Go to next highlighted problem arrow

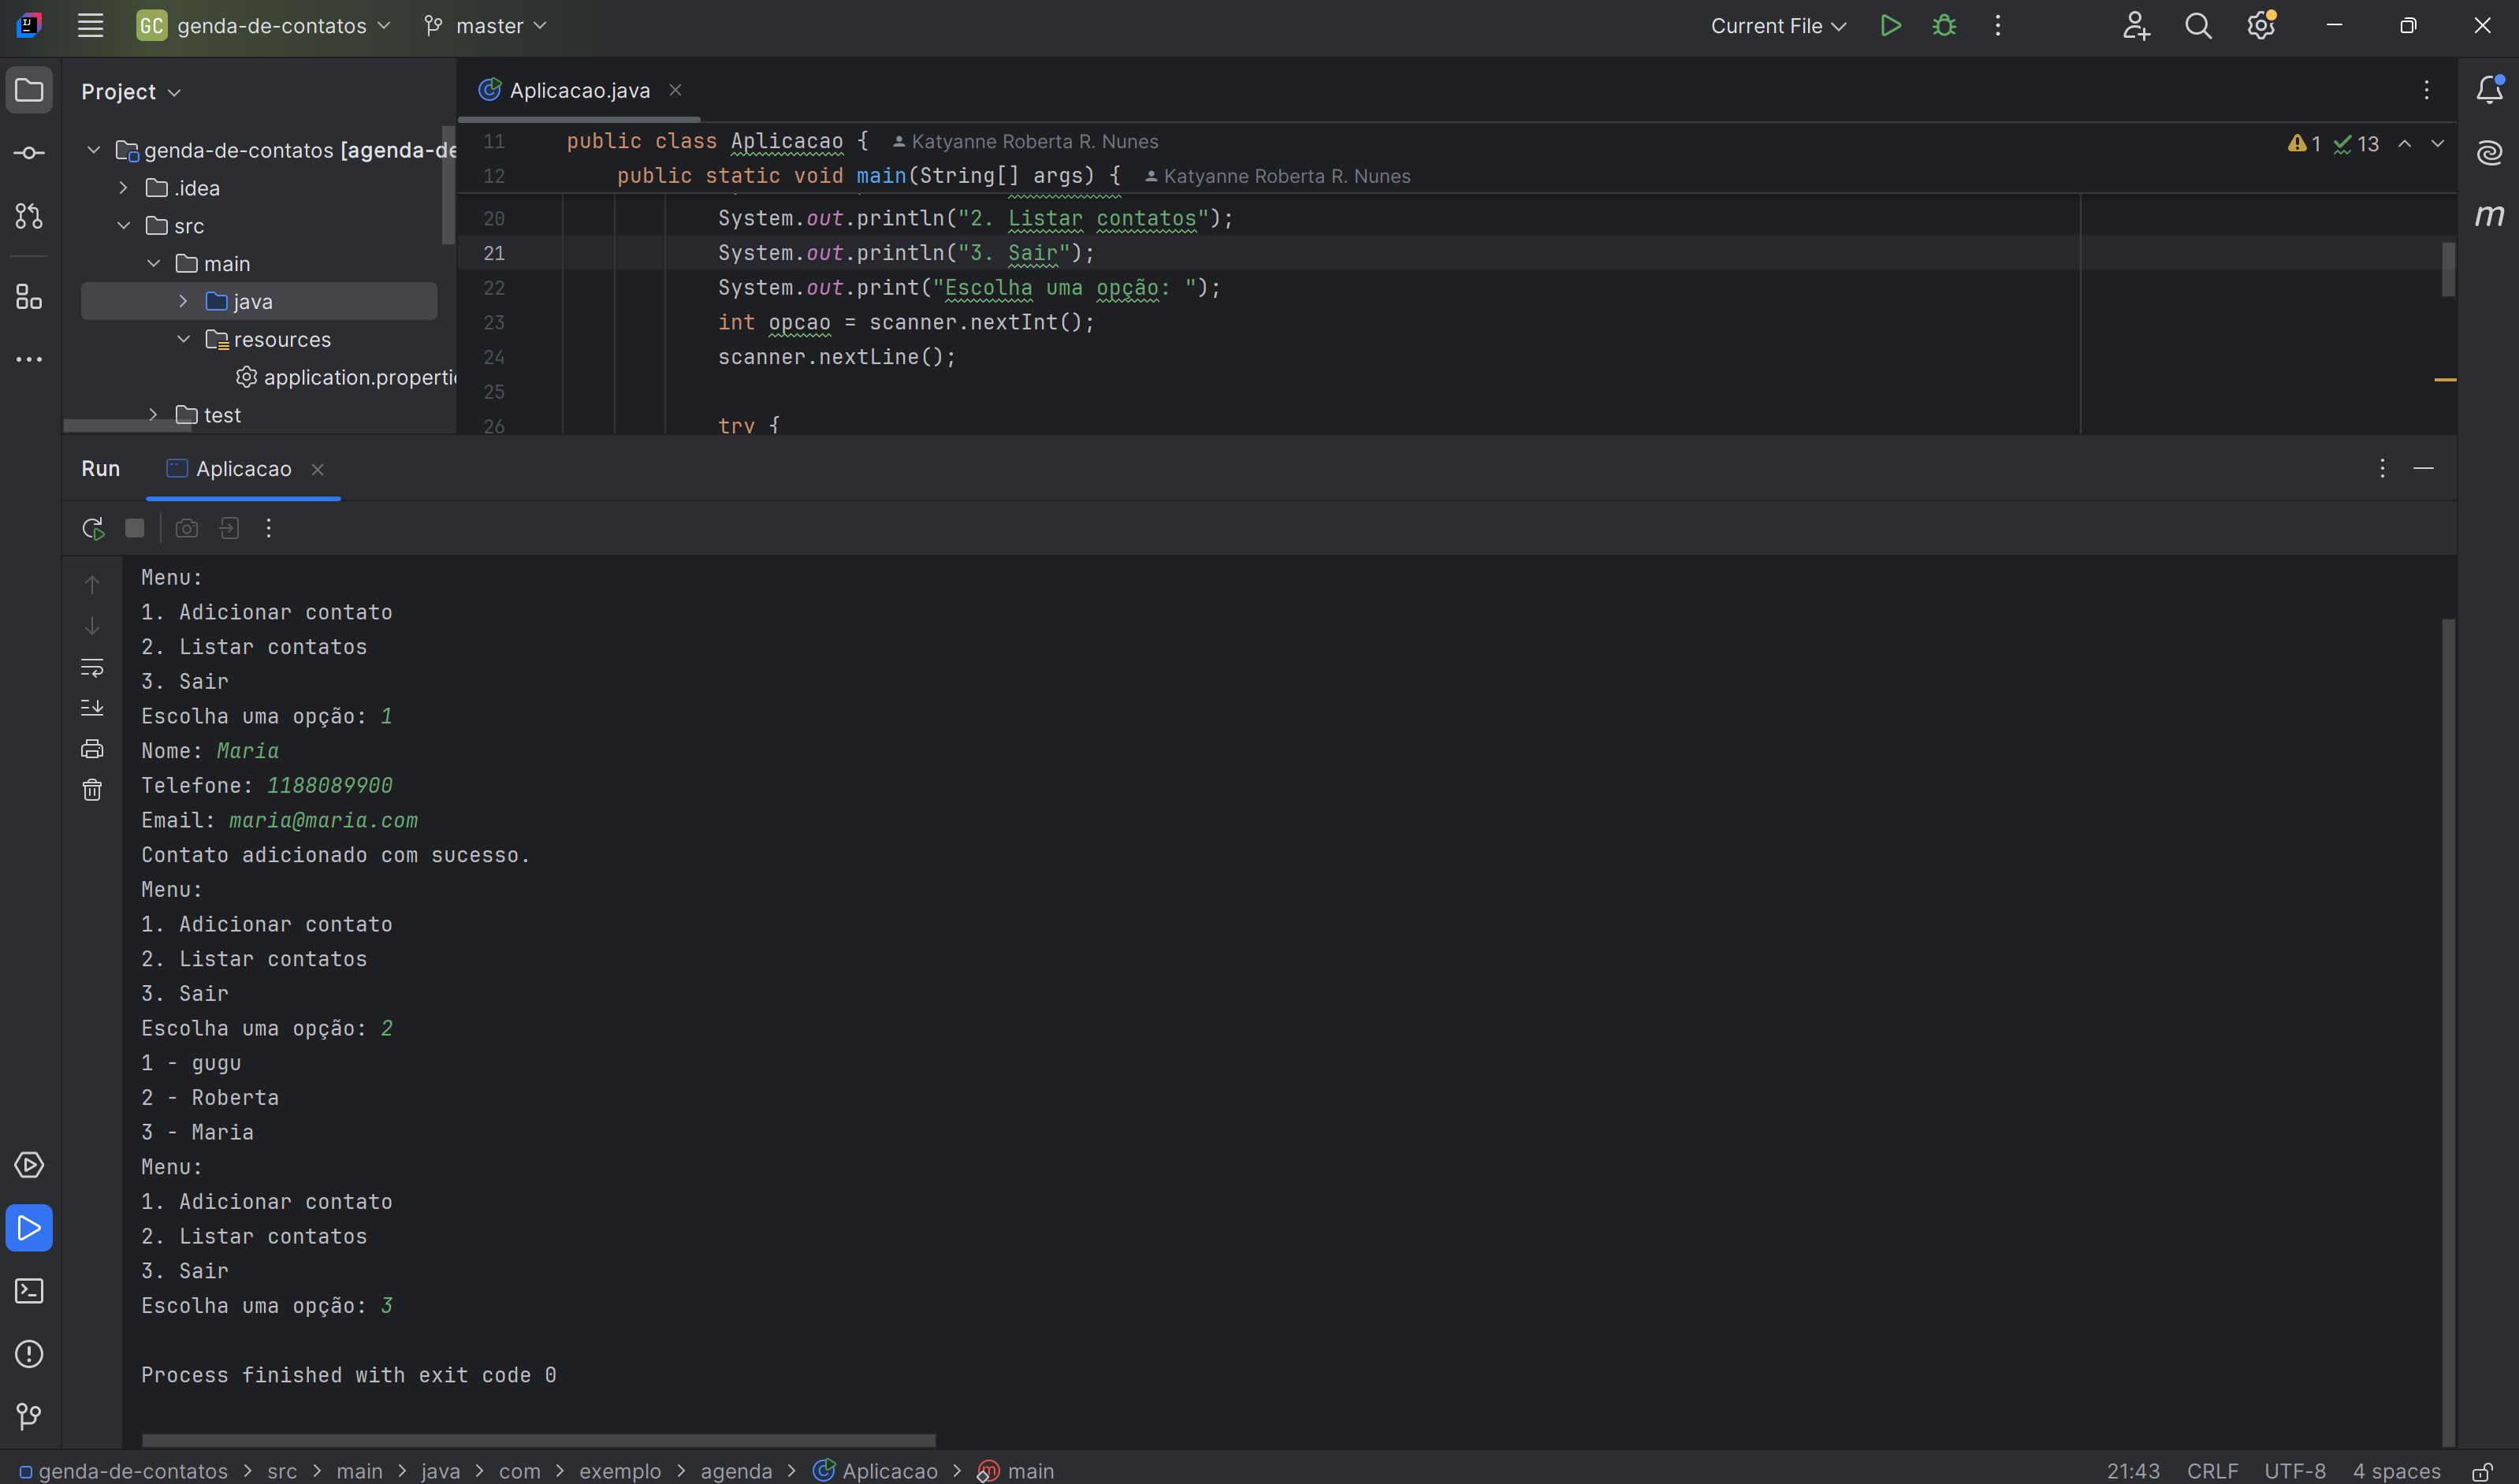click(x=2438, y=144)
